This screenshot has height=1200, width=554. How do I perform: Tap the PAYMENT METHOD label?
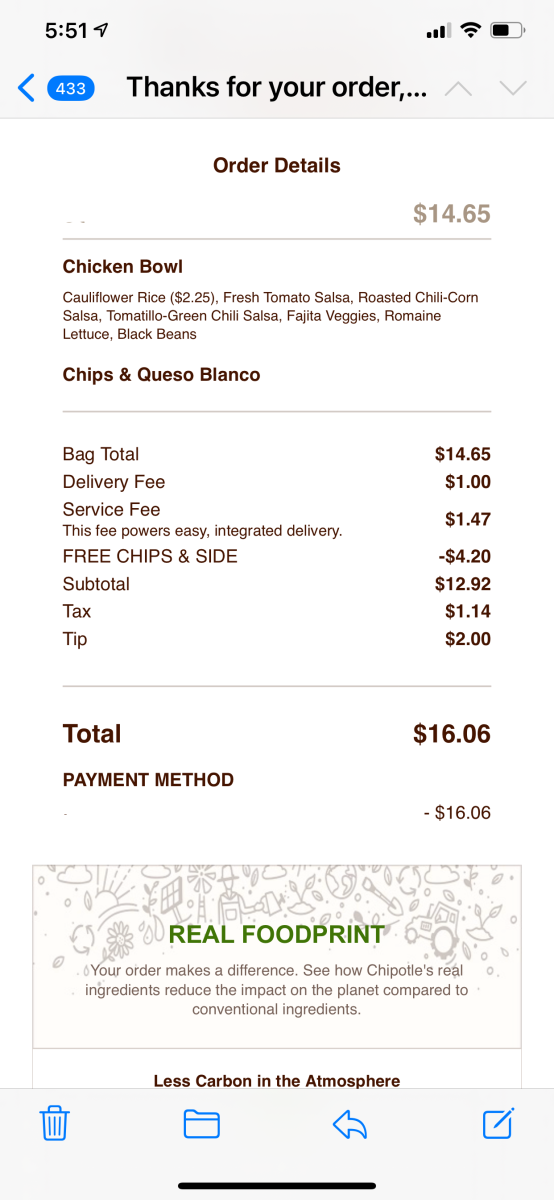coord(148,780)
